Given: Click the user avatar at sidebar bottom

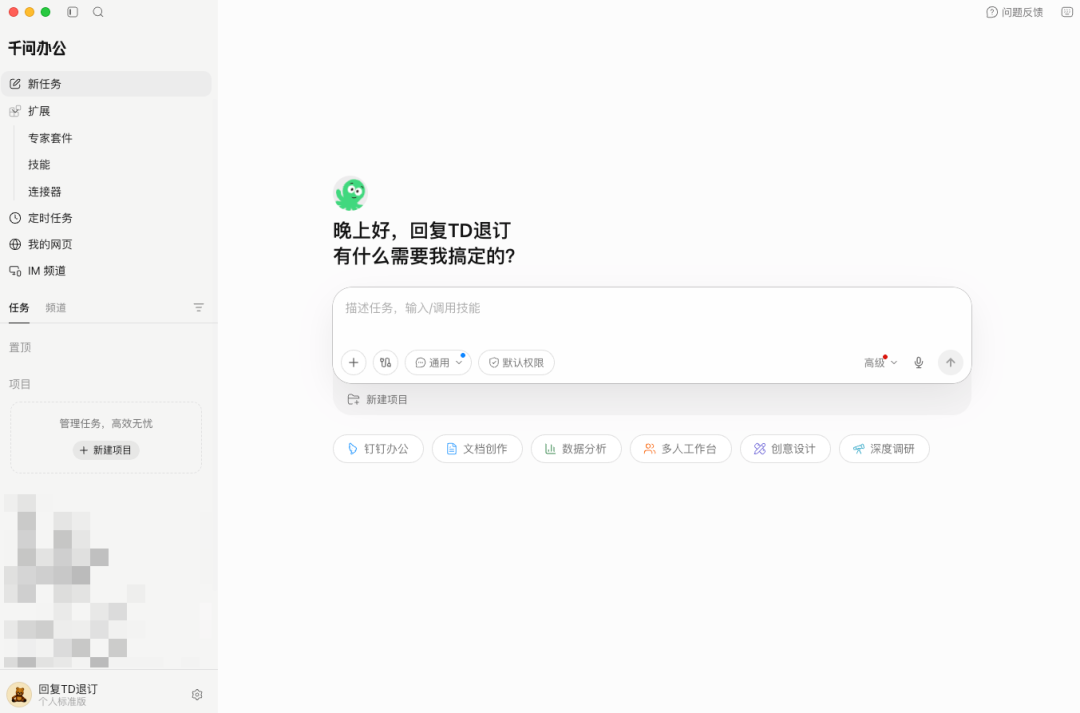Looking at the screenshot, I should 19,694.
